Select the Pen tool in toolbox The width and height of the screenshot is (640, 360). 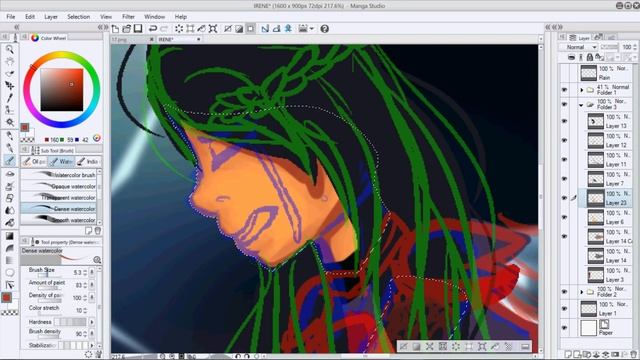[9, 136]
